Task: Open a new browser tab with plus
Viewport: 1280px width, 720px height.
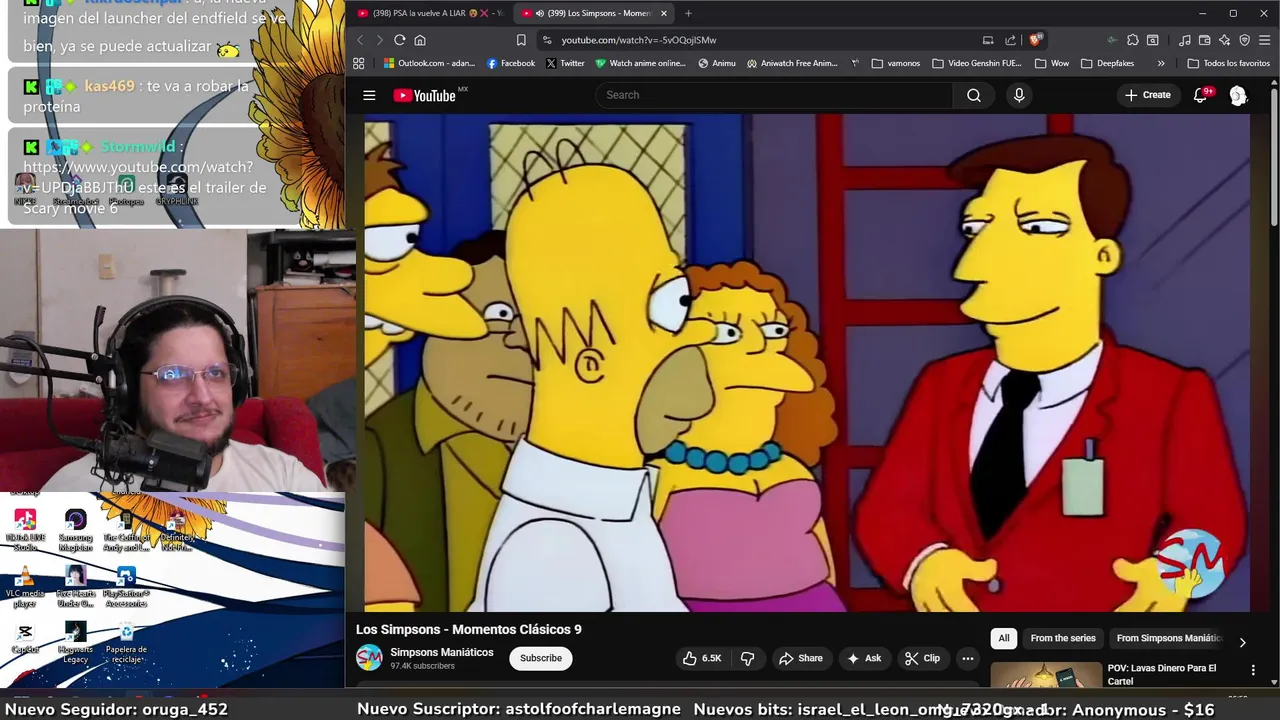Action: click(x=688, y=13)
